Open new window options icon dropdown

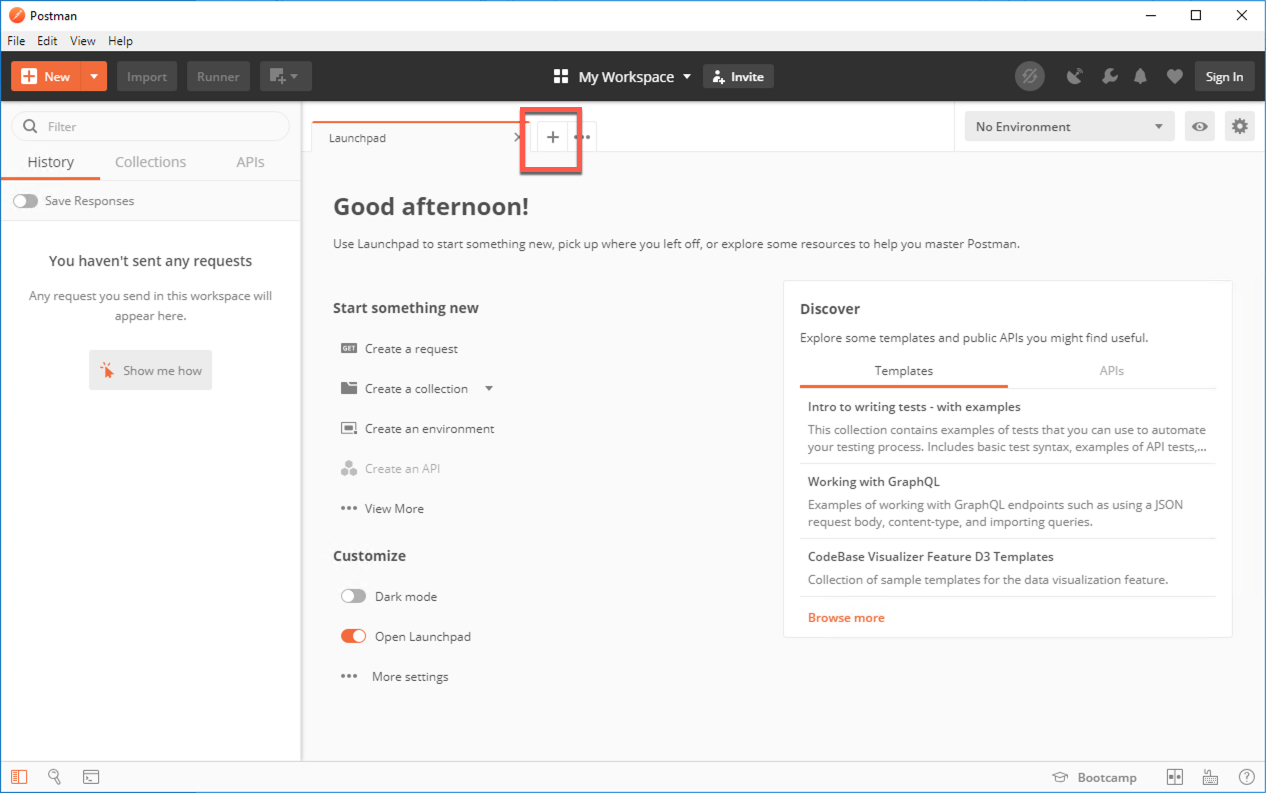pyautogui.click(x=286, y=77)
